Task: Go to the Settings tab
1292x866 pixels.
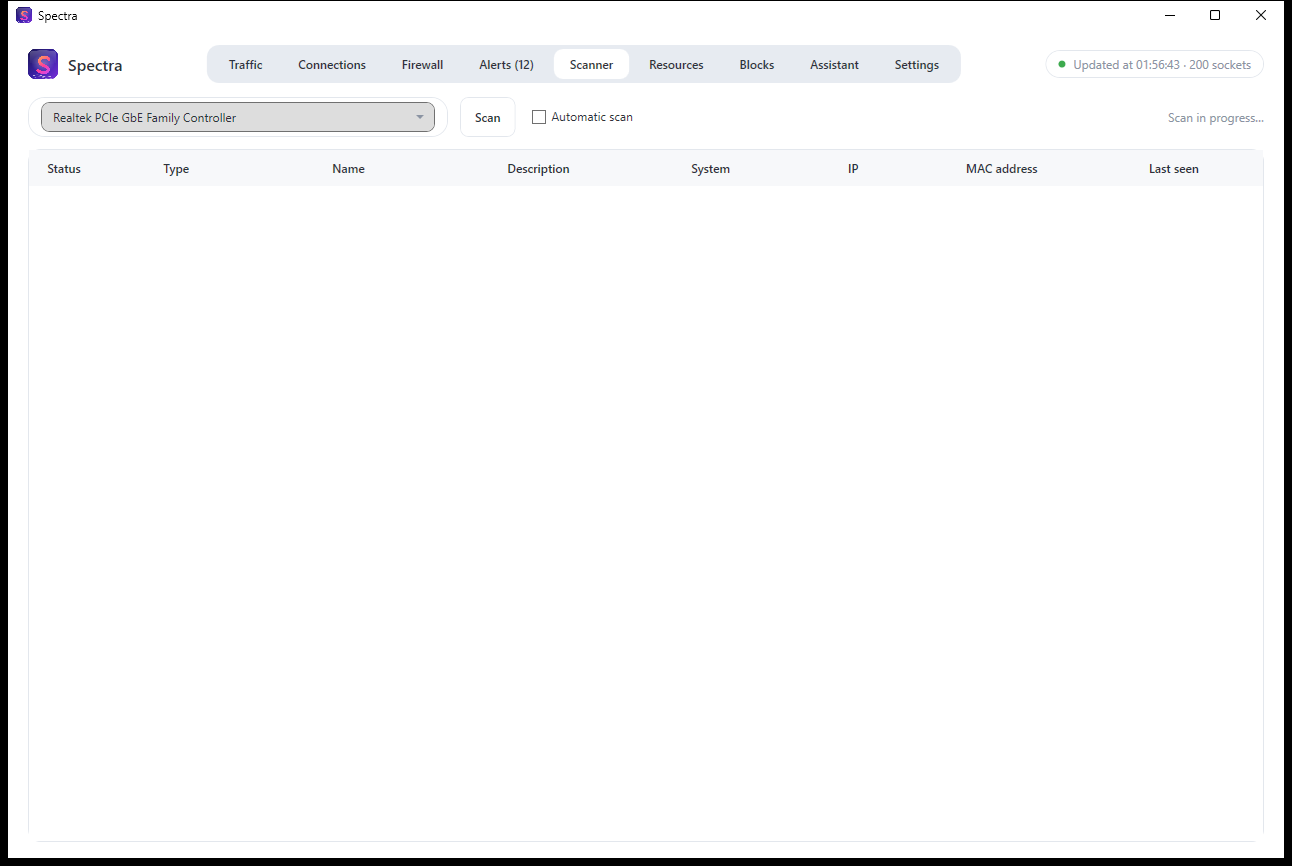Action: tap(917, 65)
